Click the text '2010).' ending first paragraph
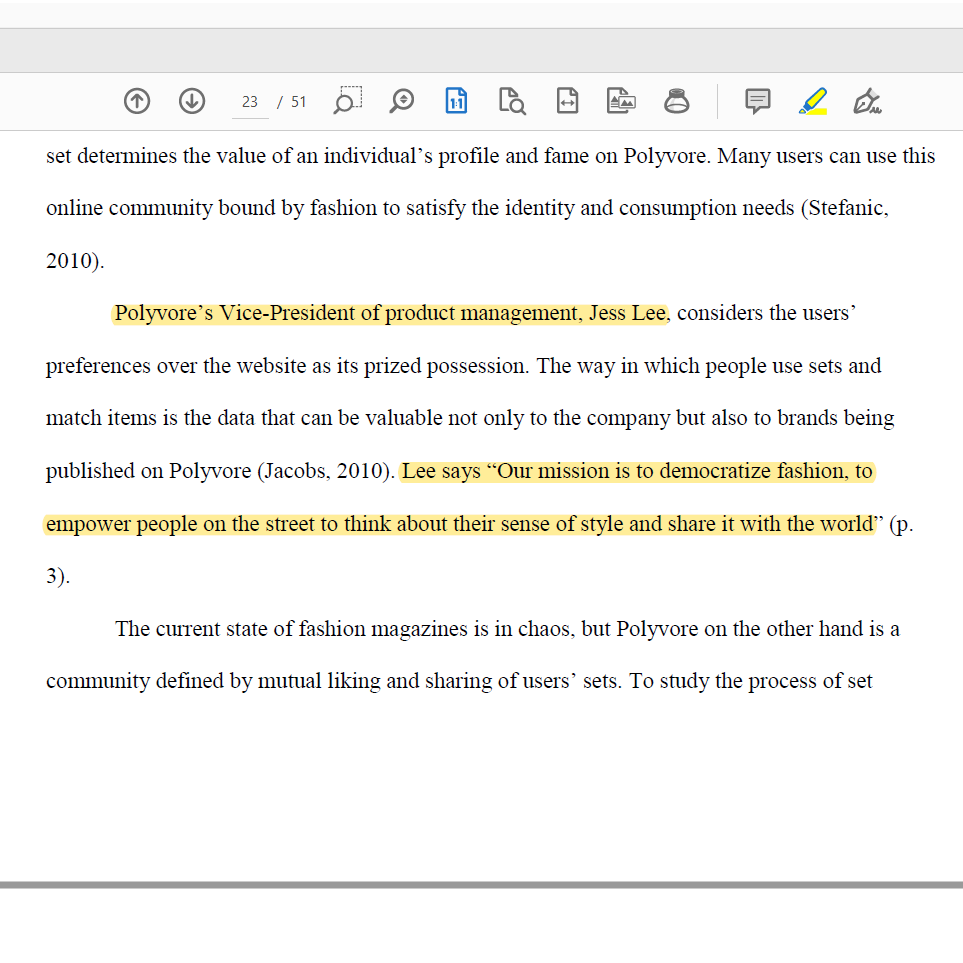The height and width of the screenshot is (963, 963). [x=75, y=261]
